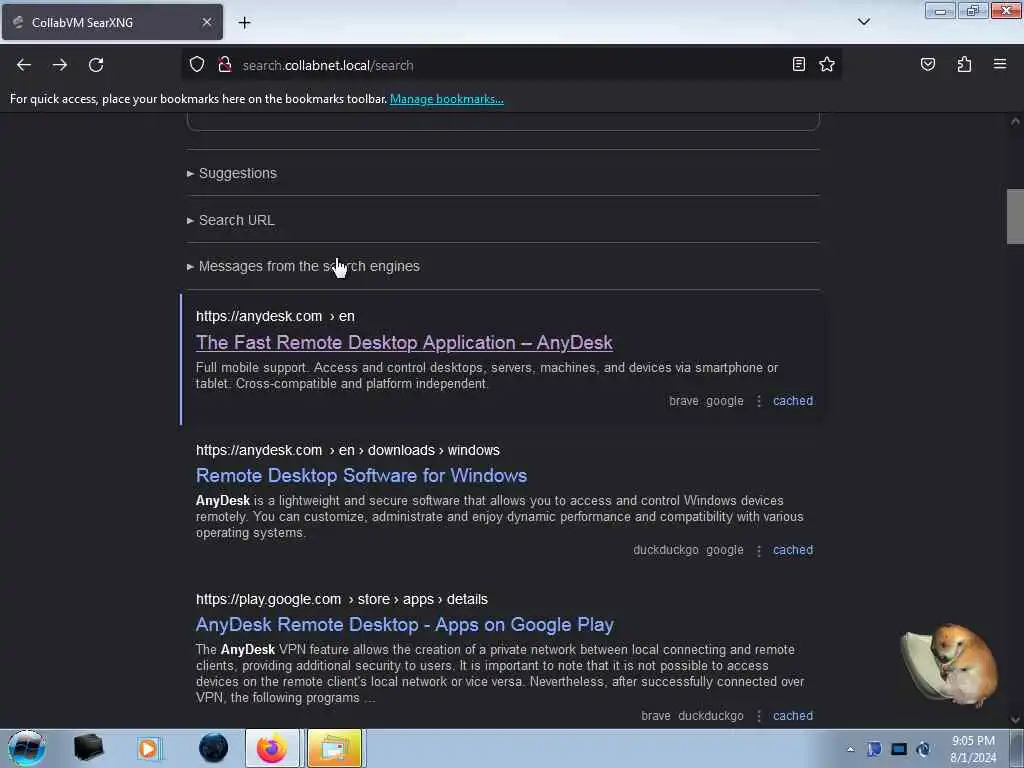Click the 'brave' engine label on first result

click(684, 401)
